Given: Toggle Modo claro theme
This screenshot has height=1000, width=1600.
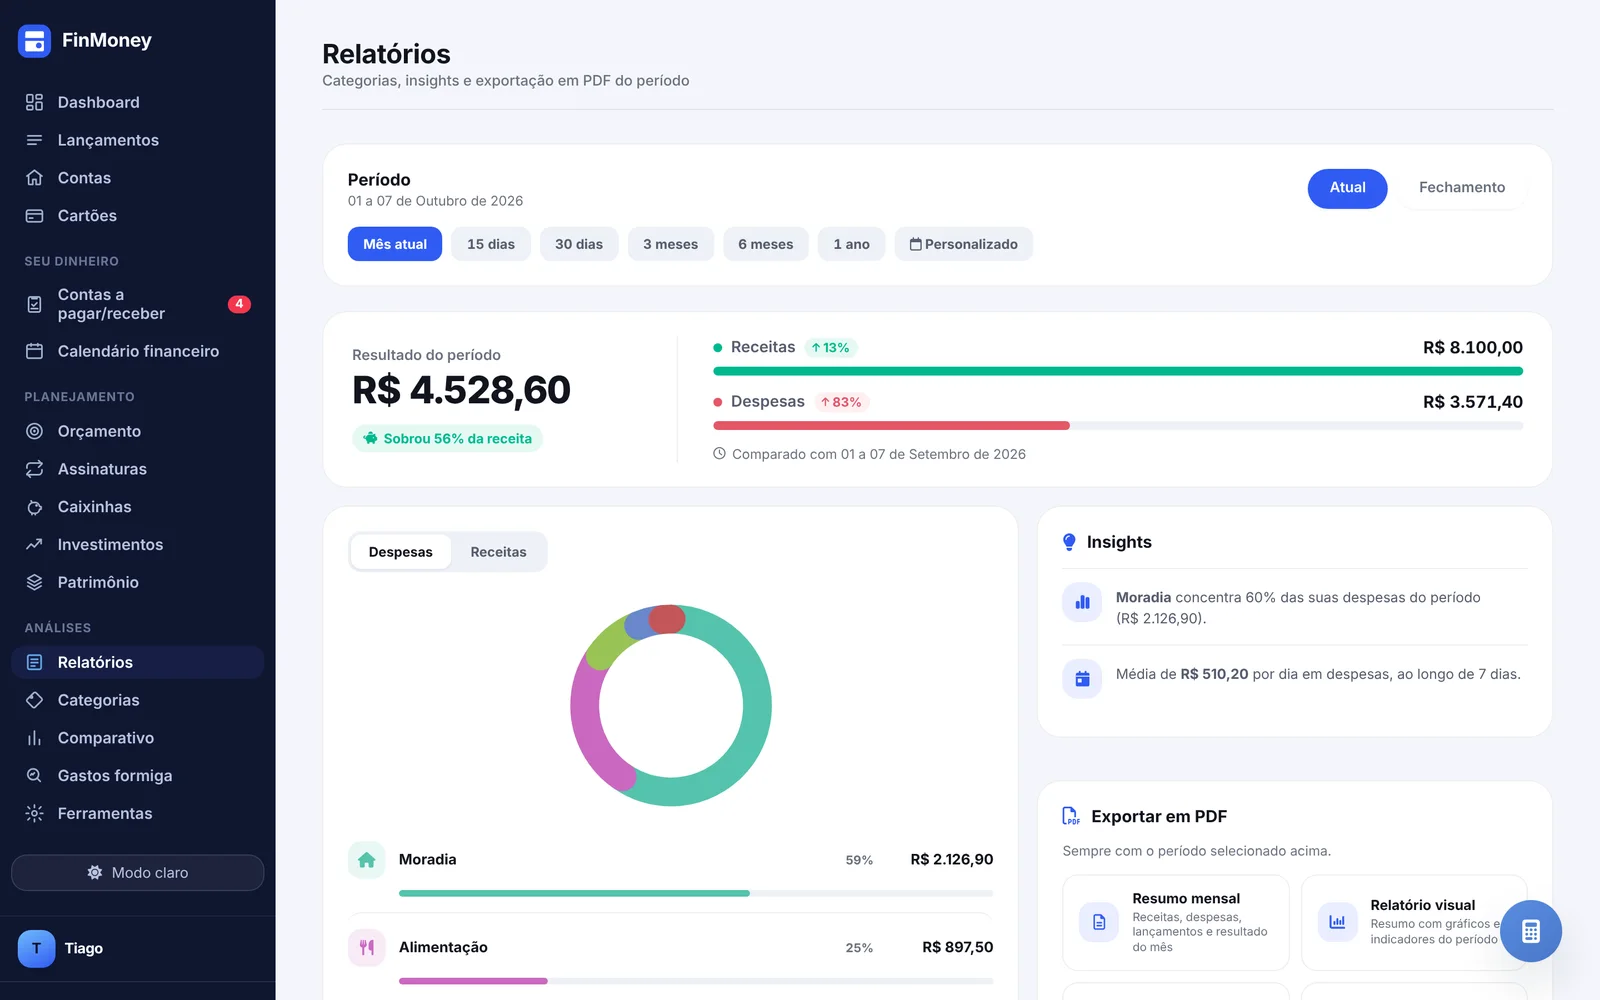Looking at the screenshot, I should coord(138,873).
